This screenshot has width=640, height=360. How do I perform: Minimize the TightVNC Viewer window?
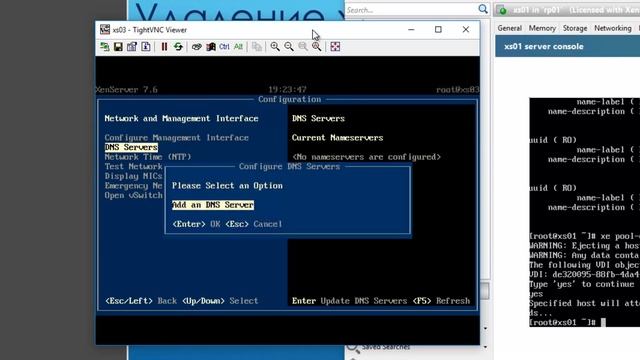[x=411, y=29]
